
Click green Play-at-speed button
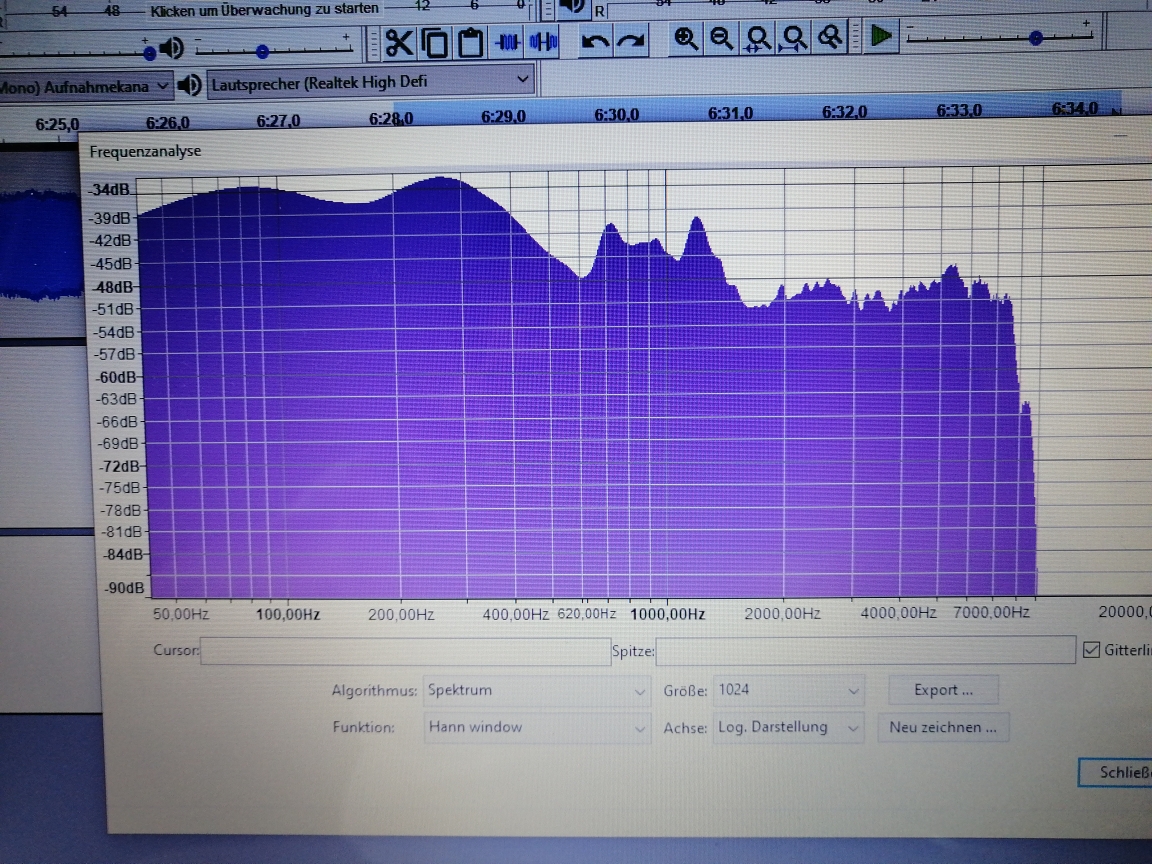click(x=881, y=35)
